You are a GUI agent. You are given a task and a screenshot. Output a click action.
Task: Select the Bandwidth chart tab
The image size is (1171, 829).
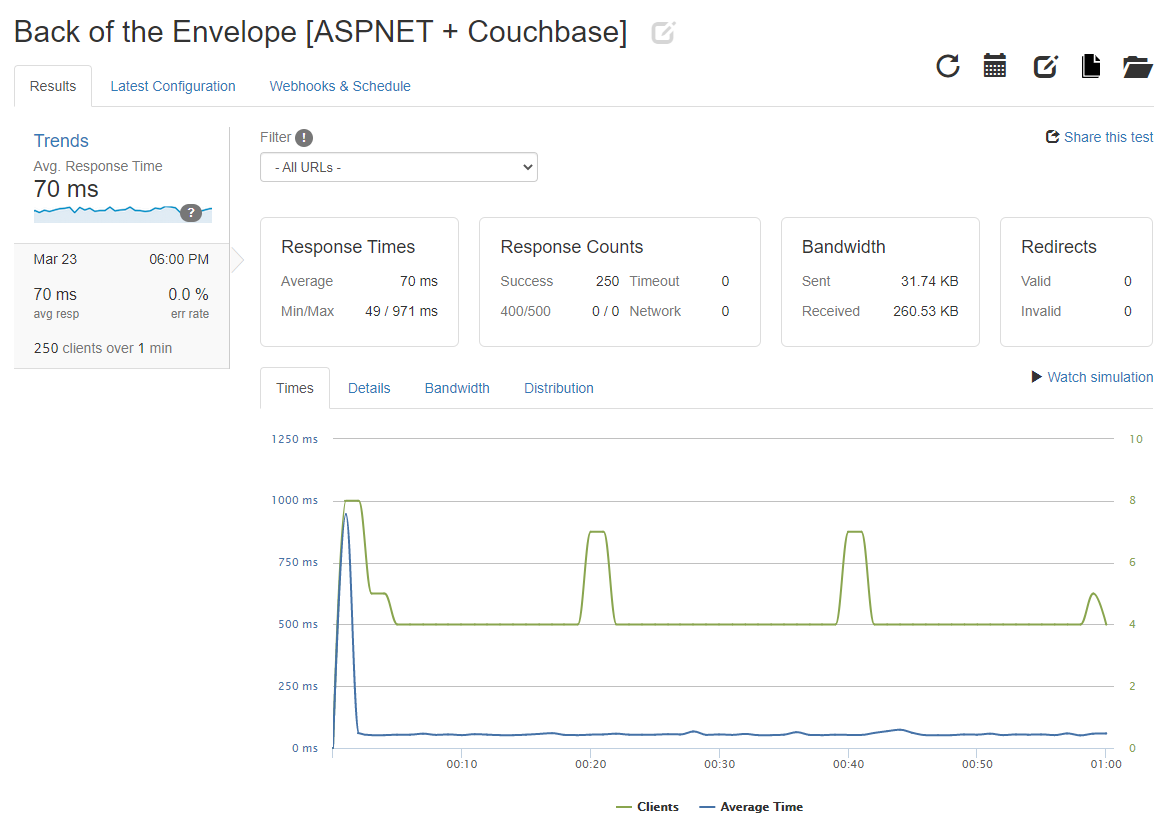point(457,388)
